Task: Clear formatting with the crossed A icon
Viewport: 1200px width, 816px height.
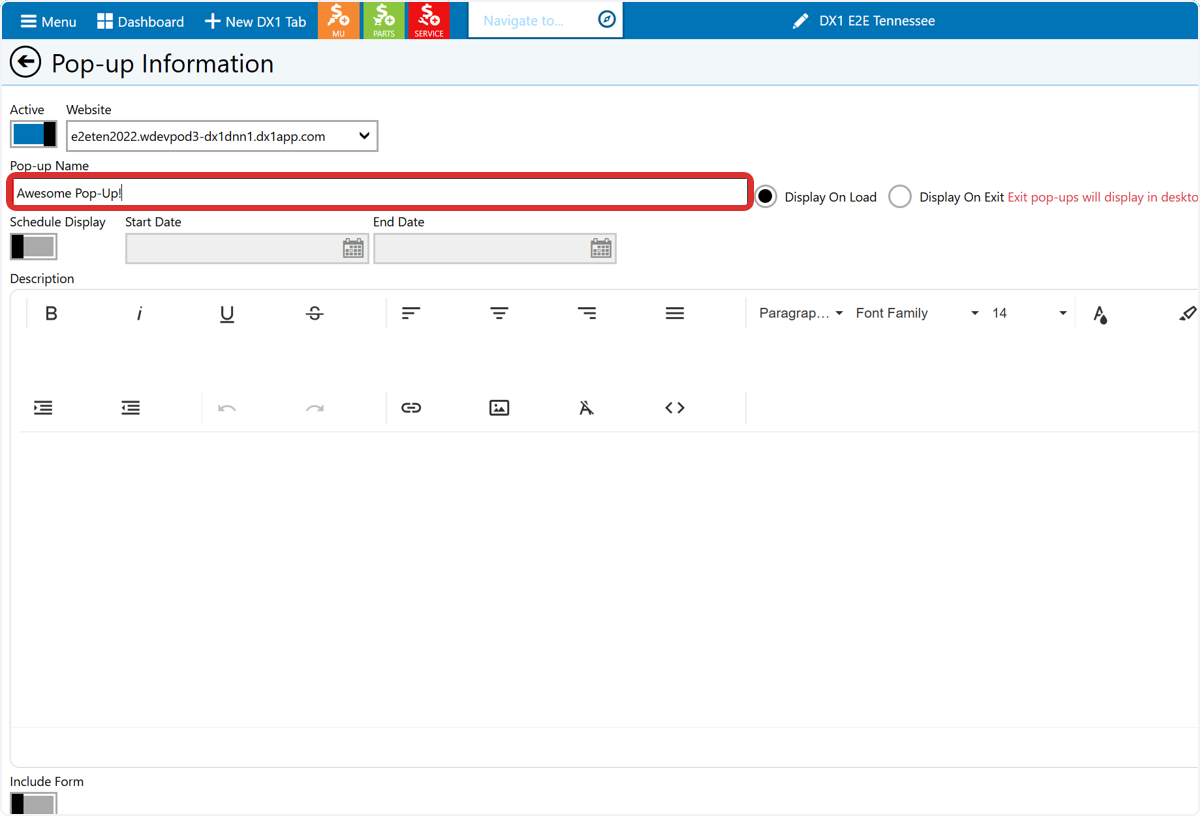Action: click(x=587, y=408)
